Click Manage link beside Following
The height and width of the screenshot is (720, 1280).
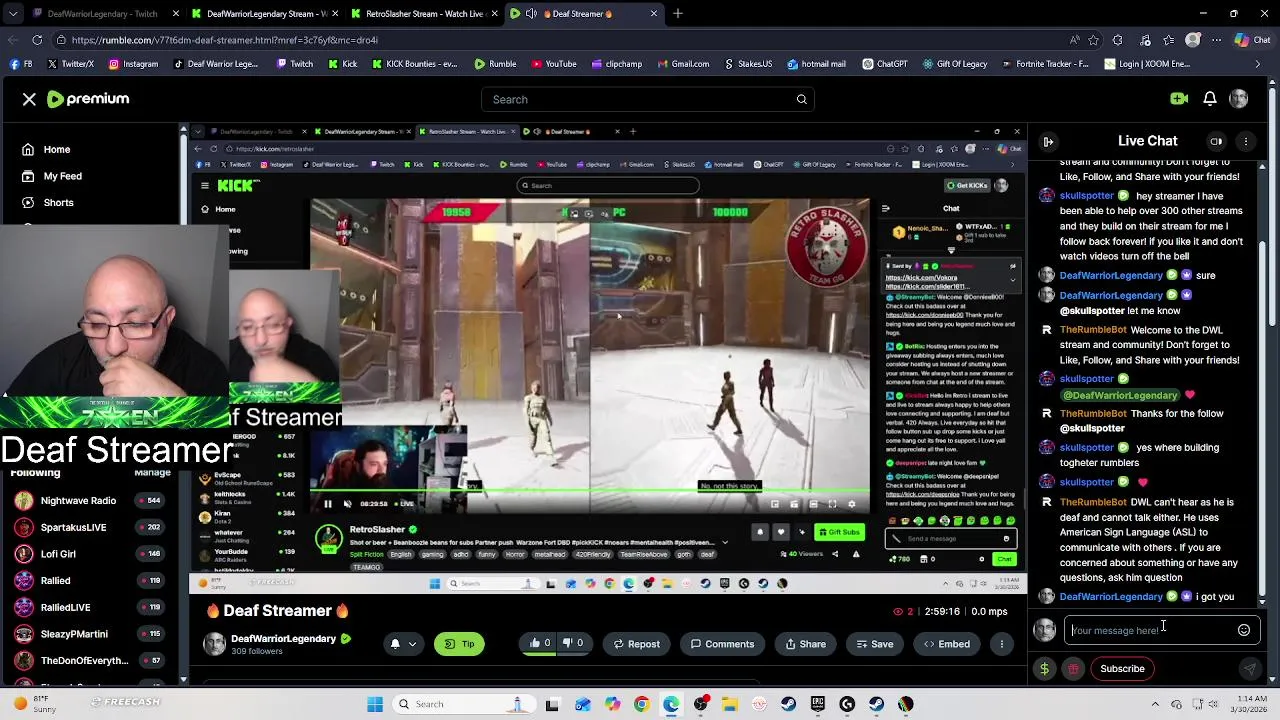(x=153, y=472)
